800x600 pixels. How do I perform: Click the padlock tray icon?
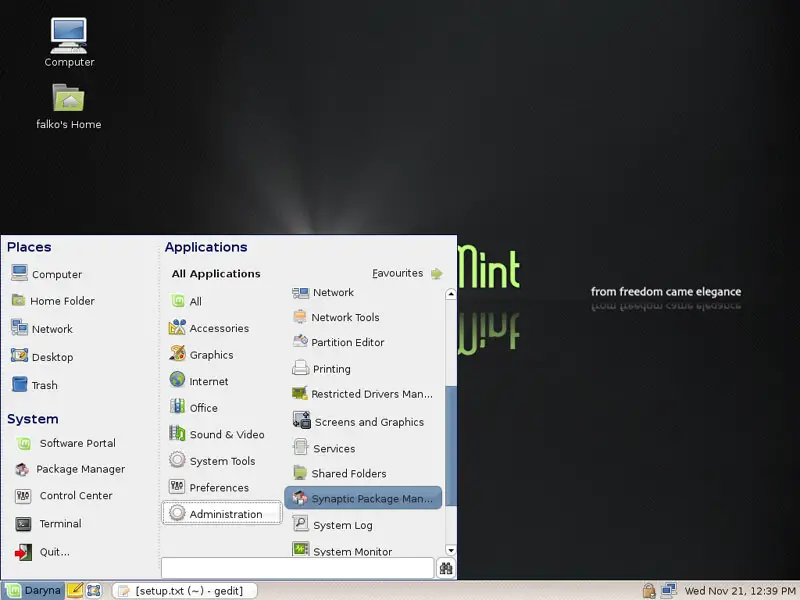[648, 590]
